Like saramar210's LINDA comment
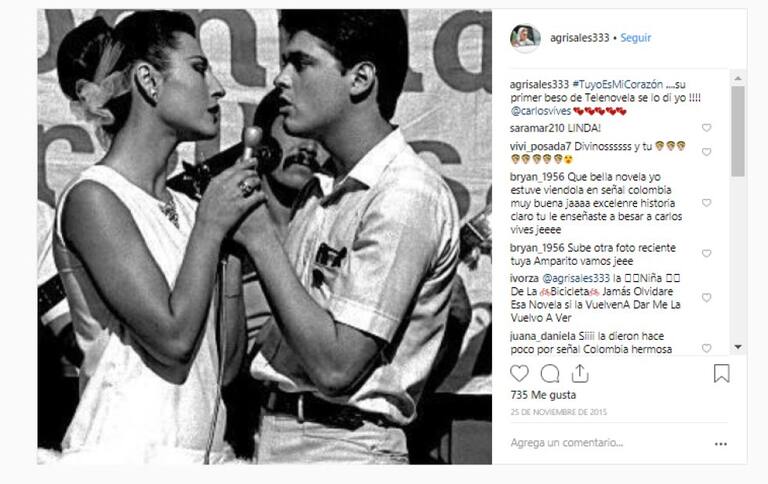The height and width of the screenshot is (484, 768). (706, 128)
